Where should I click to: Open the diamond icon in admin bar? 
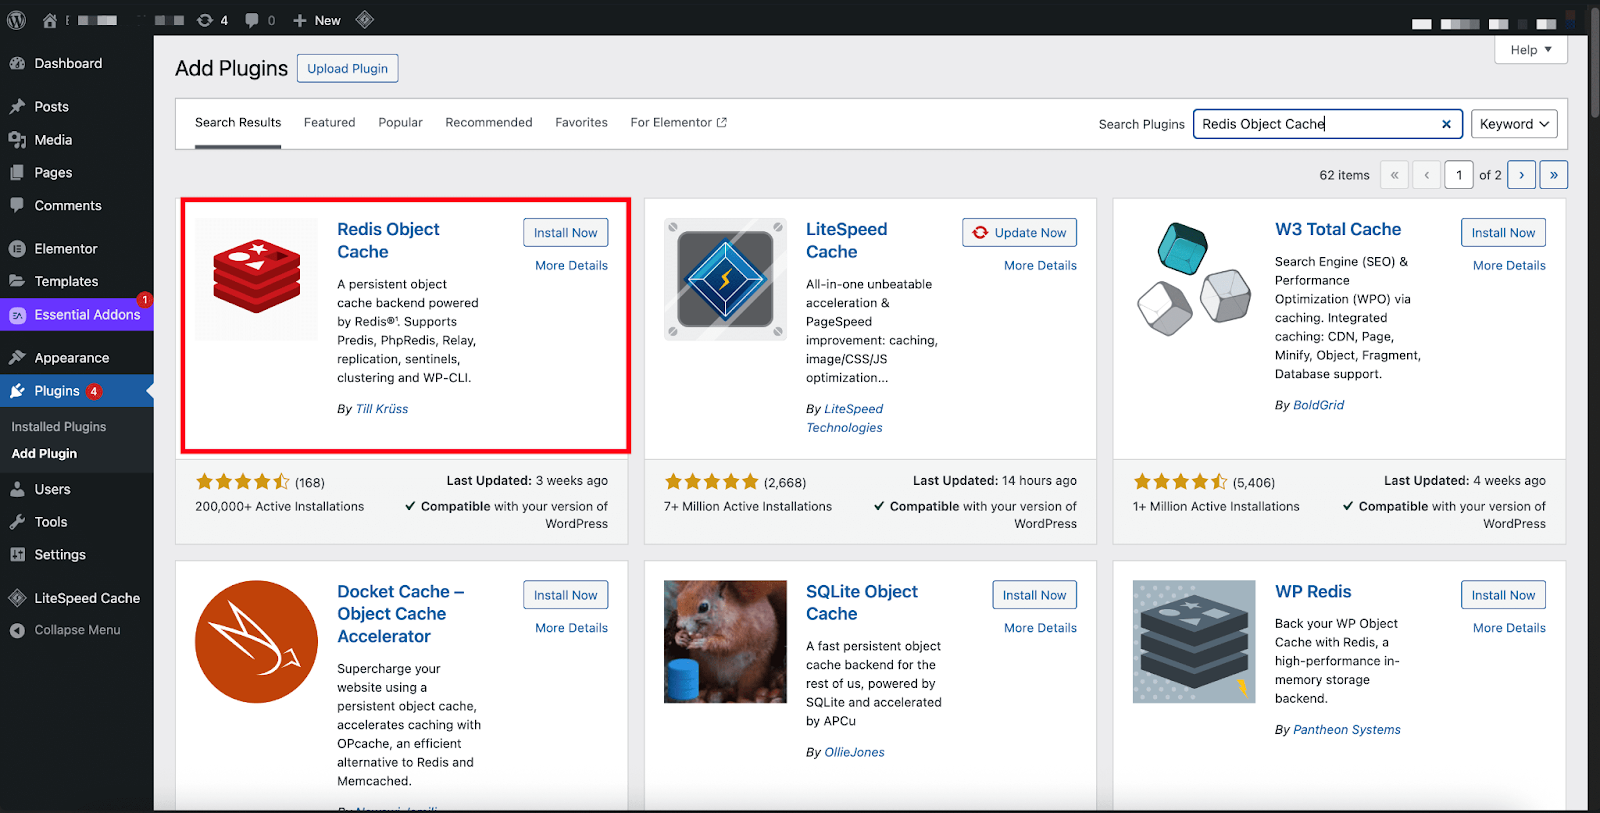[x=365, y=20]
